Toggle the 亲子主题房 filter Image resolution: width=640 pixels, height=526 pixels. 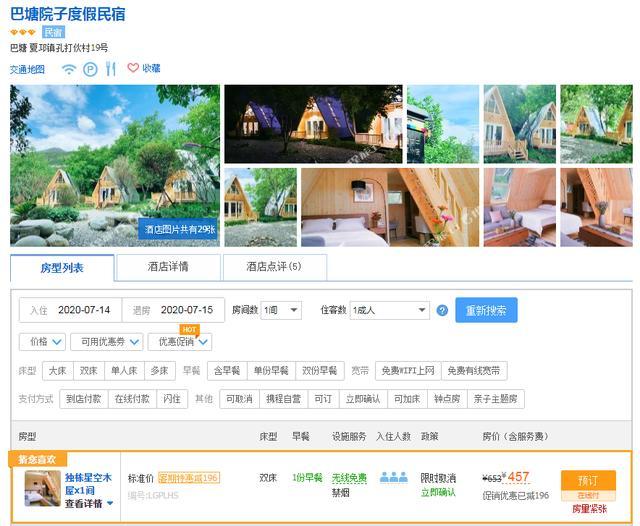click(x=496, y=399)
